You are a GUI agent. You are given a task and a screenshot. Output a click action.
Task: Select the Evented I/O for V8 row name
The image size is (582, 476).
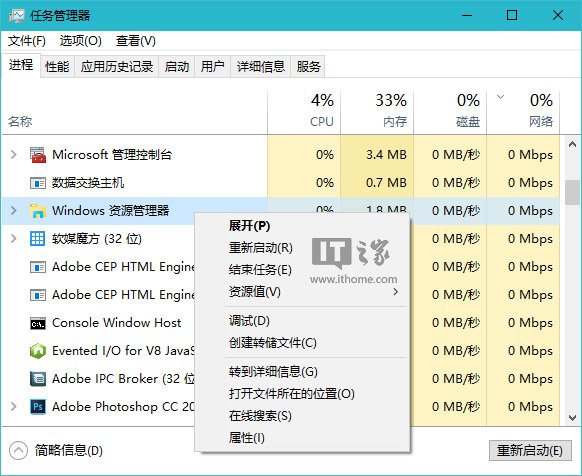[123, 351]
